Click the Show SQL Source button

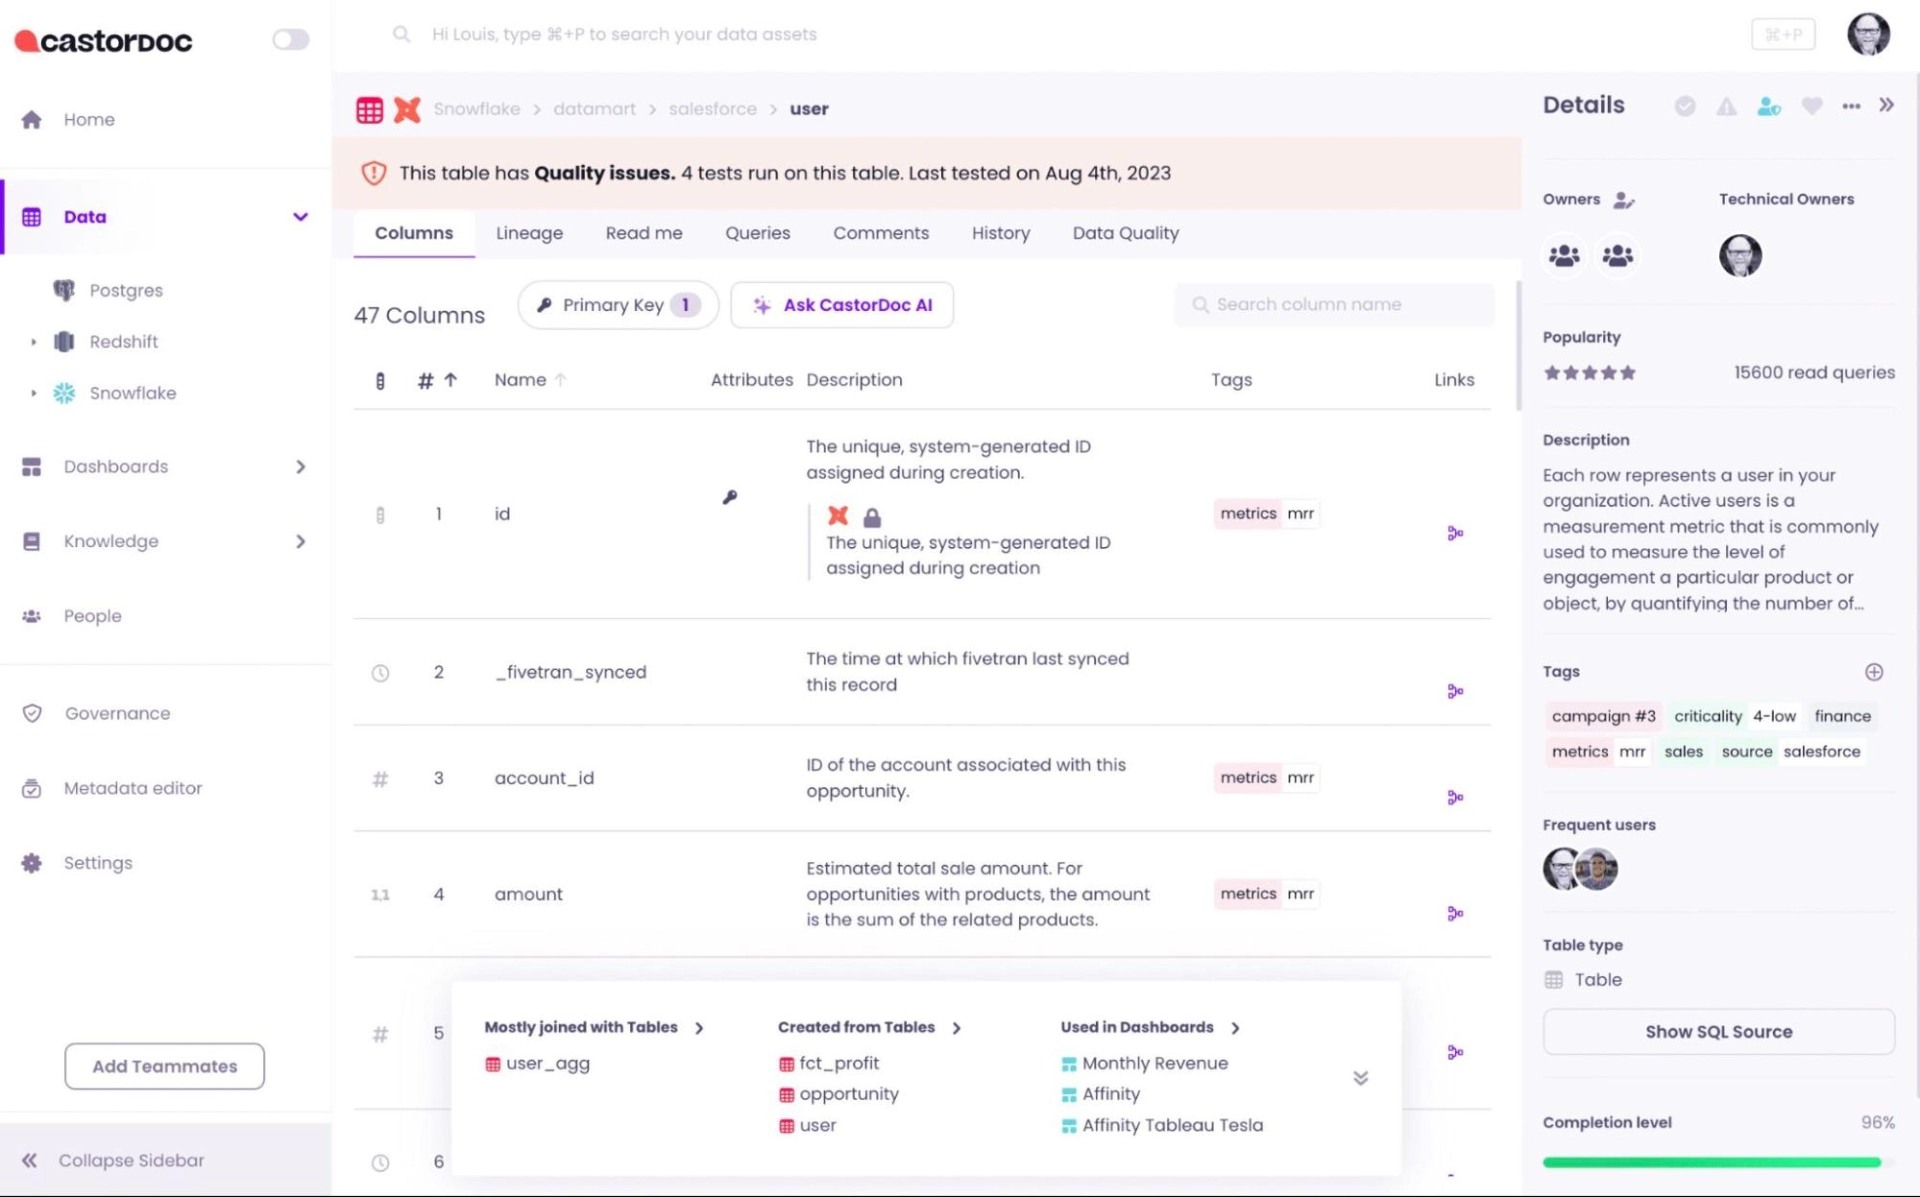[x=1718, y=1032]
